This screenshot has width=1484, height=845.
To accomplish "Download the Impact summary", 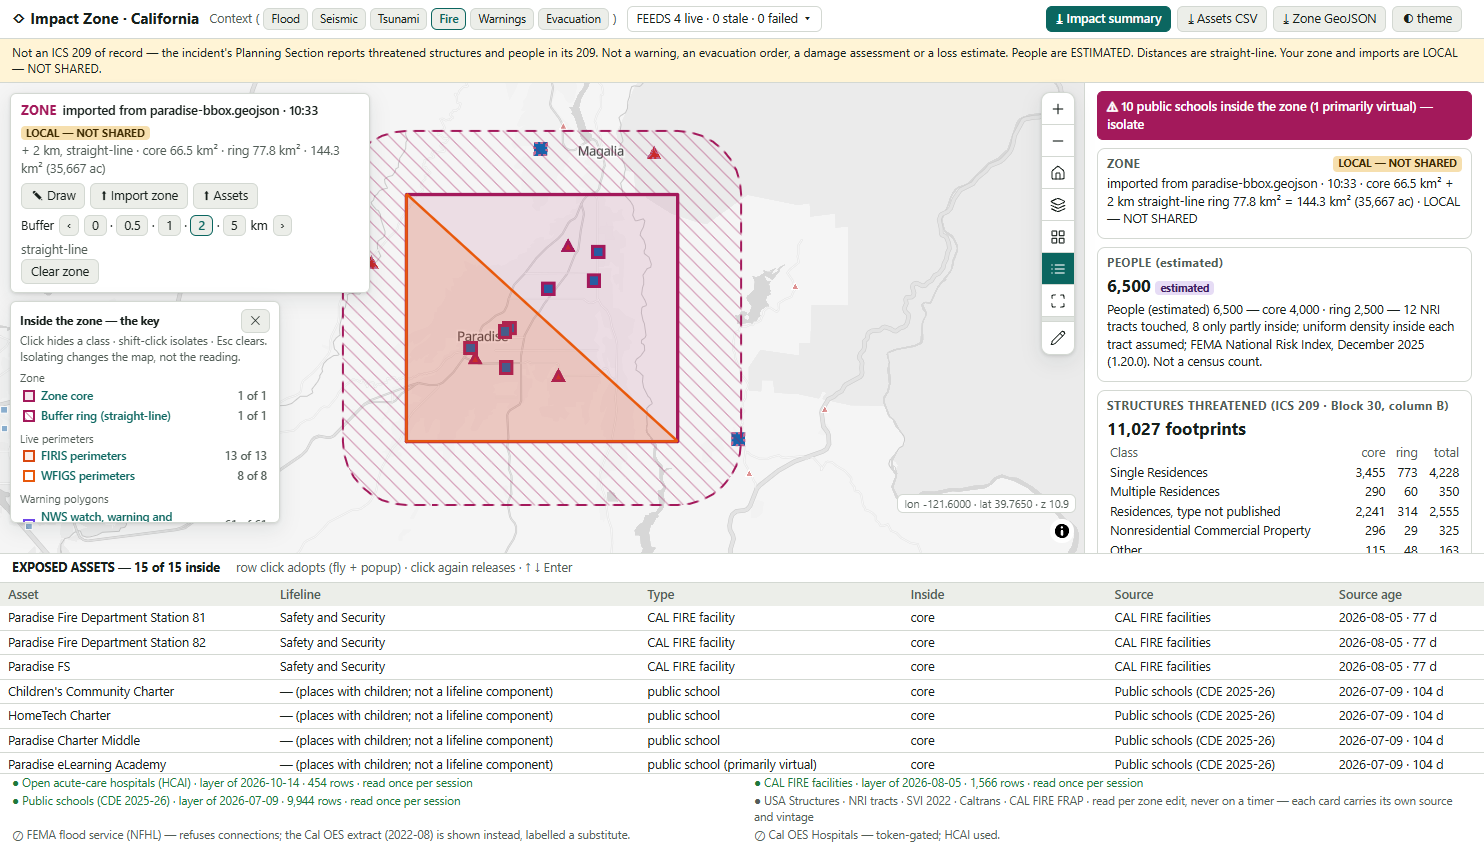I will click(x=1108, y=19).
